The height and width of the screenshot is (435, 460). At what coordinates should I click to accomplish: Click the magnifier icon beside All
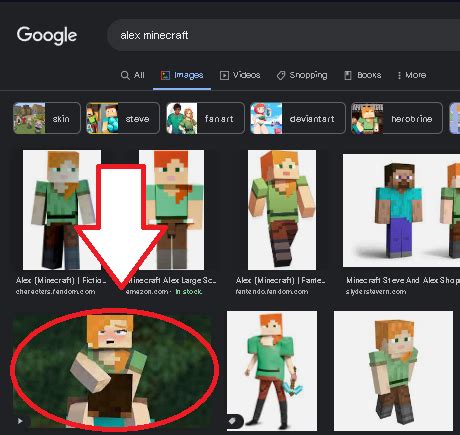tap(125, 75)
